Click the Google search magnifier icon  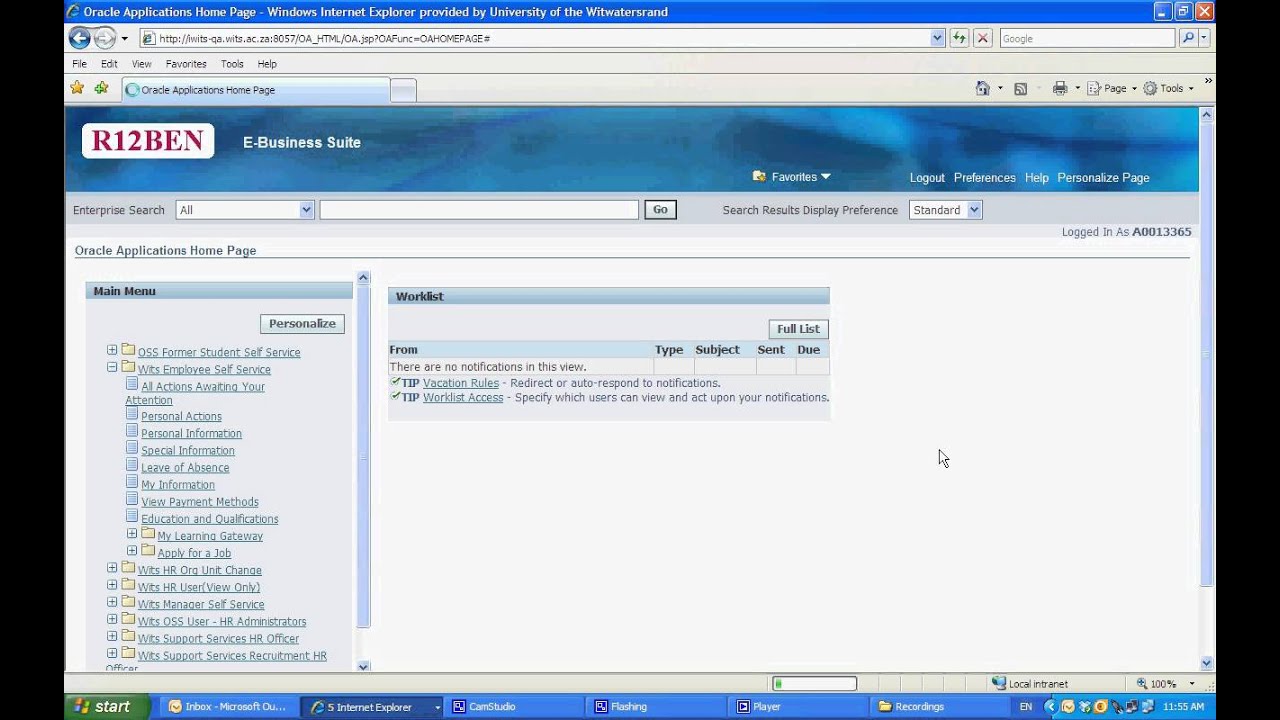point(1187,38)
